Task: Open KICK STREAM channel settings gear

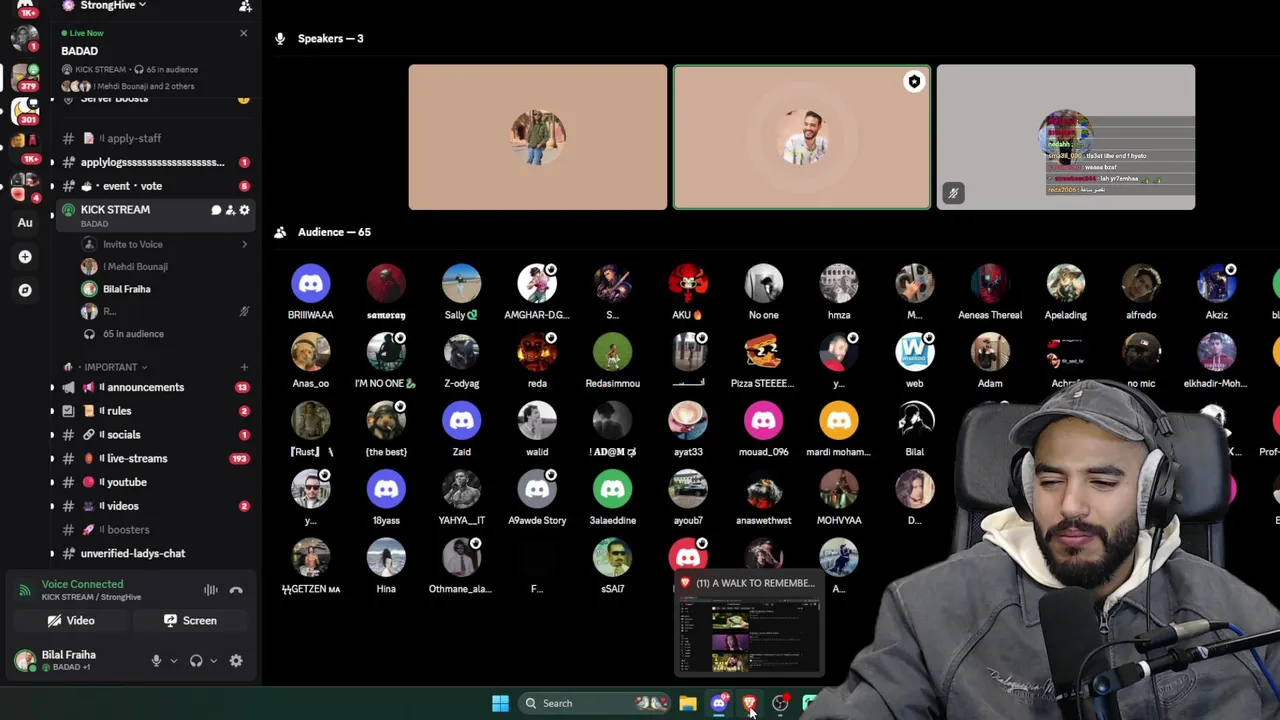Action: [x=244, y=210]
